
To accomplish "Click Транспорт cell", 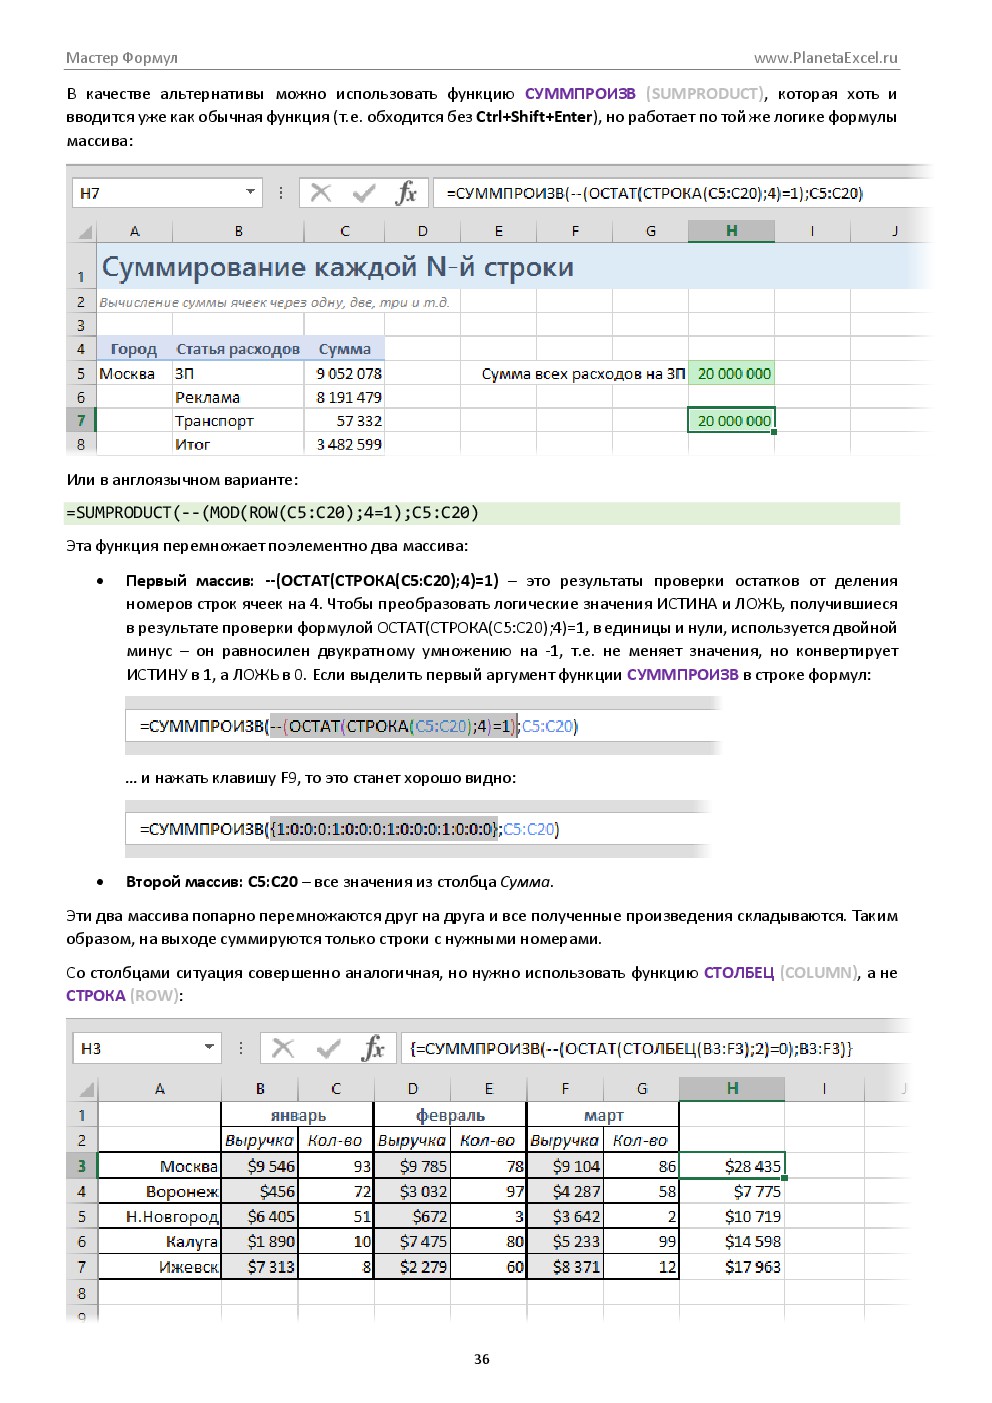I will click(x=238, y=421).
